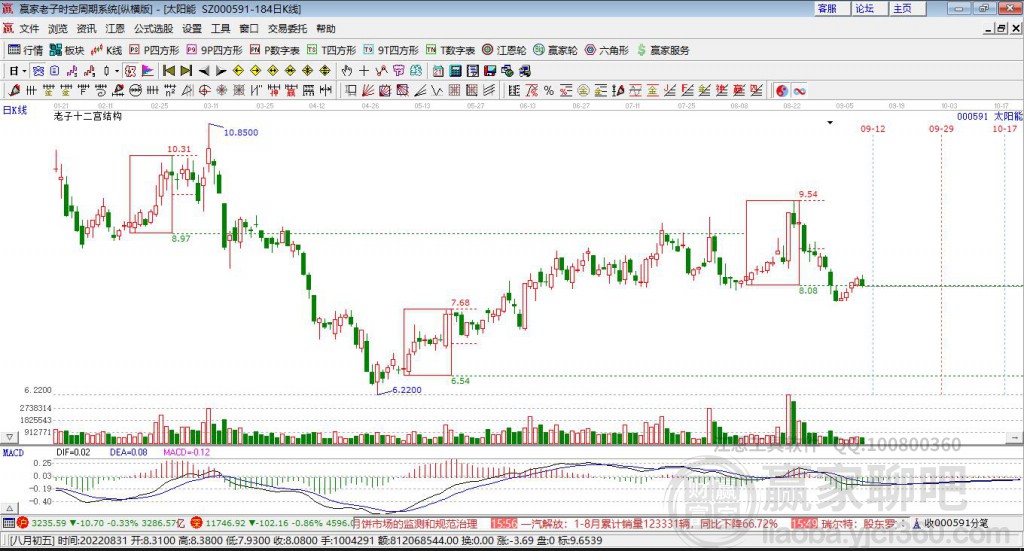Switch to the K线 candlestick chart

(x=106, y=50)
